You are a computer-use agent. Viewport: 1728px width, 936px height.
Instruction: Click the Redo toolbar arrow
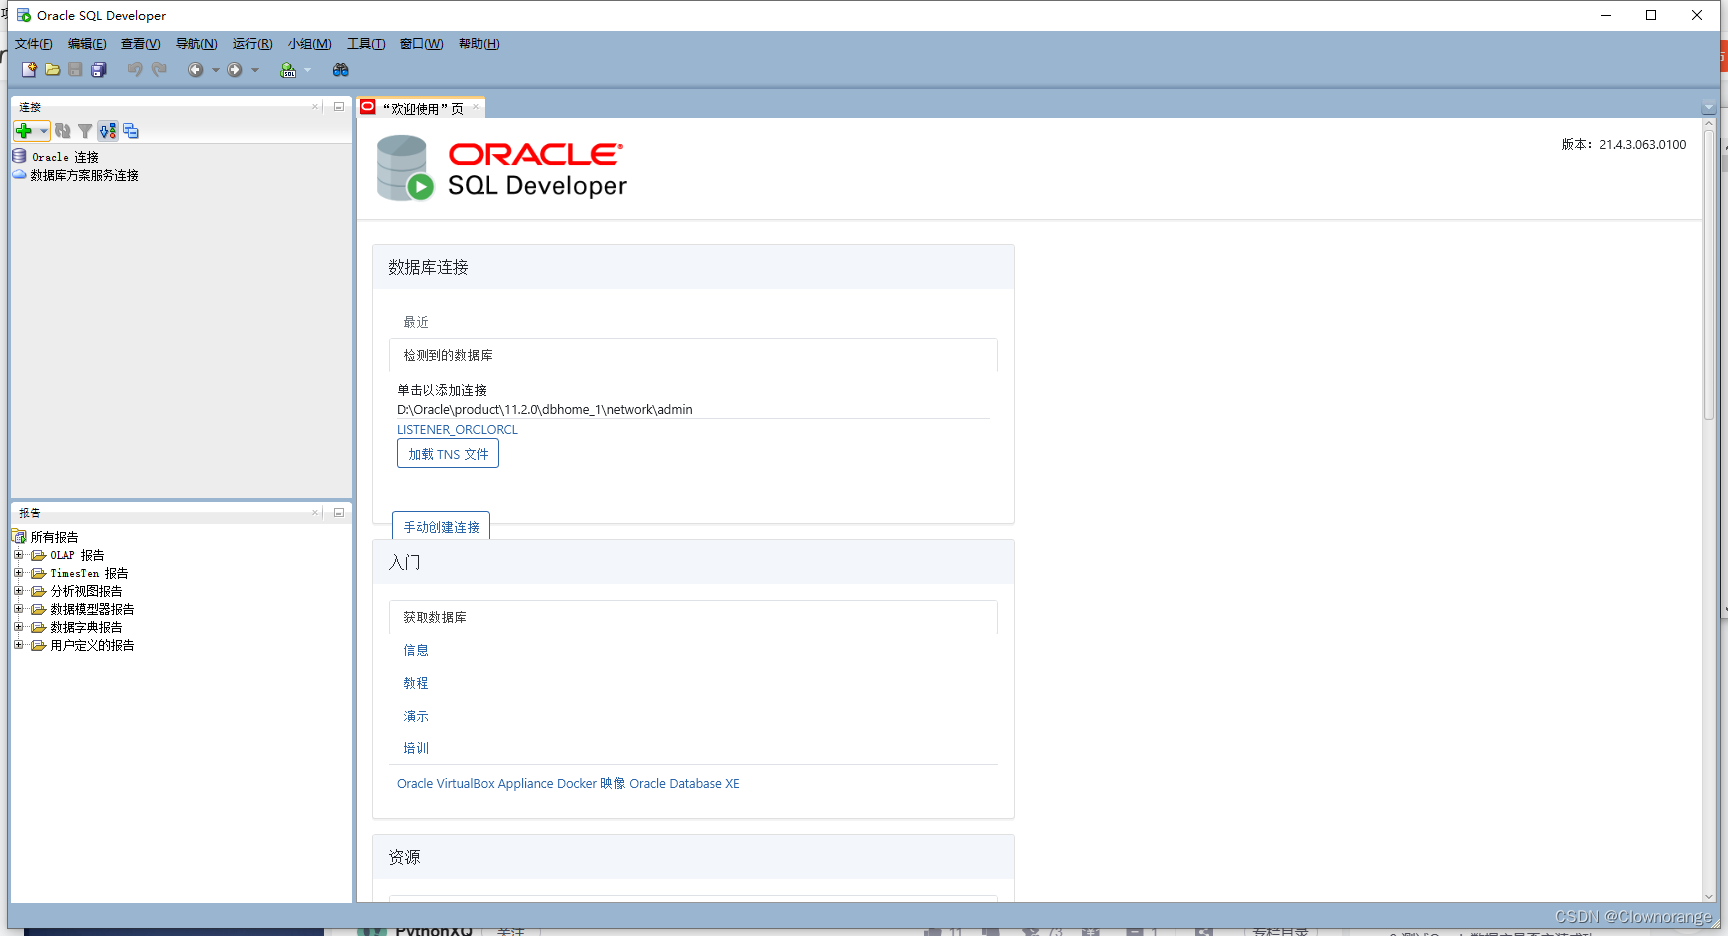(x=159, y=70)
